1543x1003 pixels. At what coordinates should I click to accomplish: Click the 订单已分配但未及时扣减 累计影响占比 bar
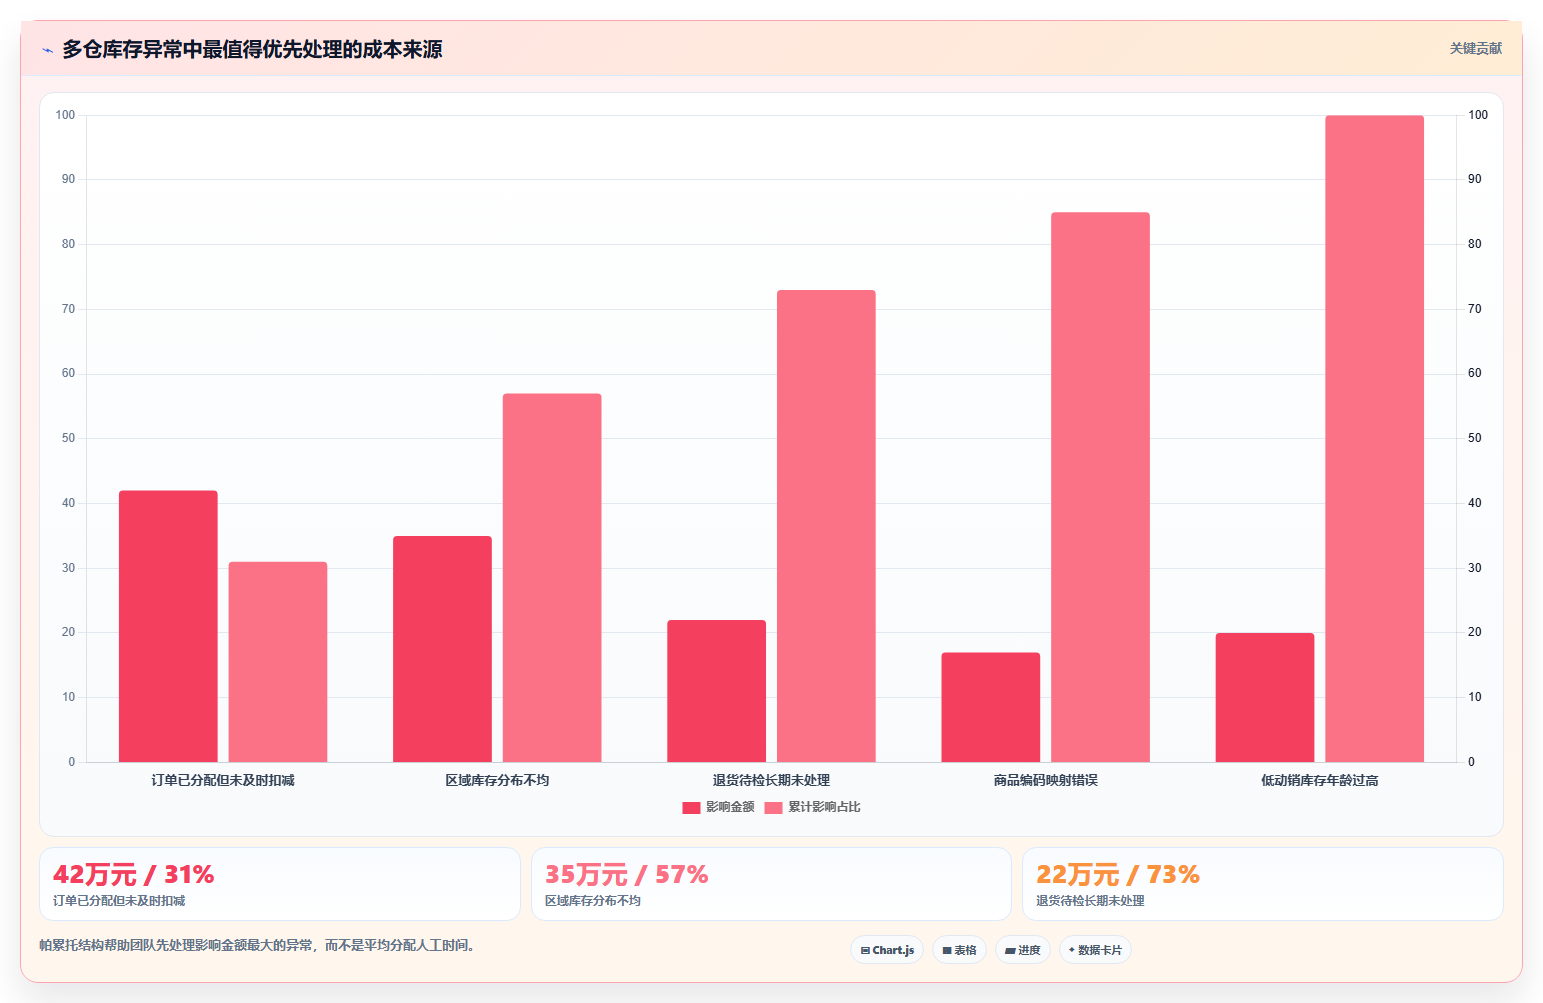[x=278, y=662]
